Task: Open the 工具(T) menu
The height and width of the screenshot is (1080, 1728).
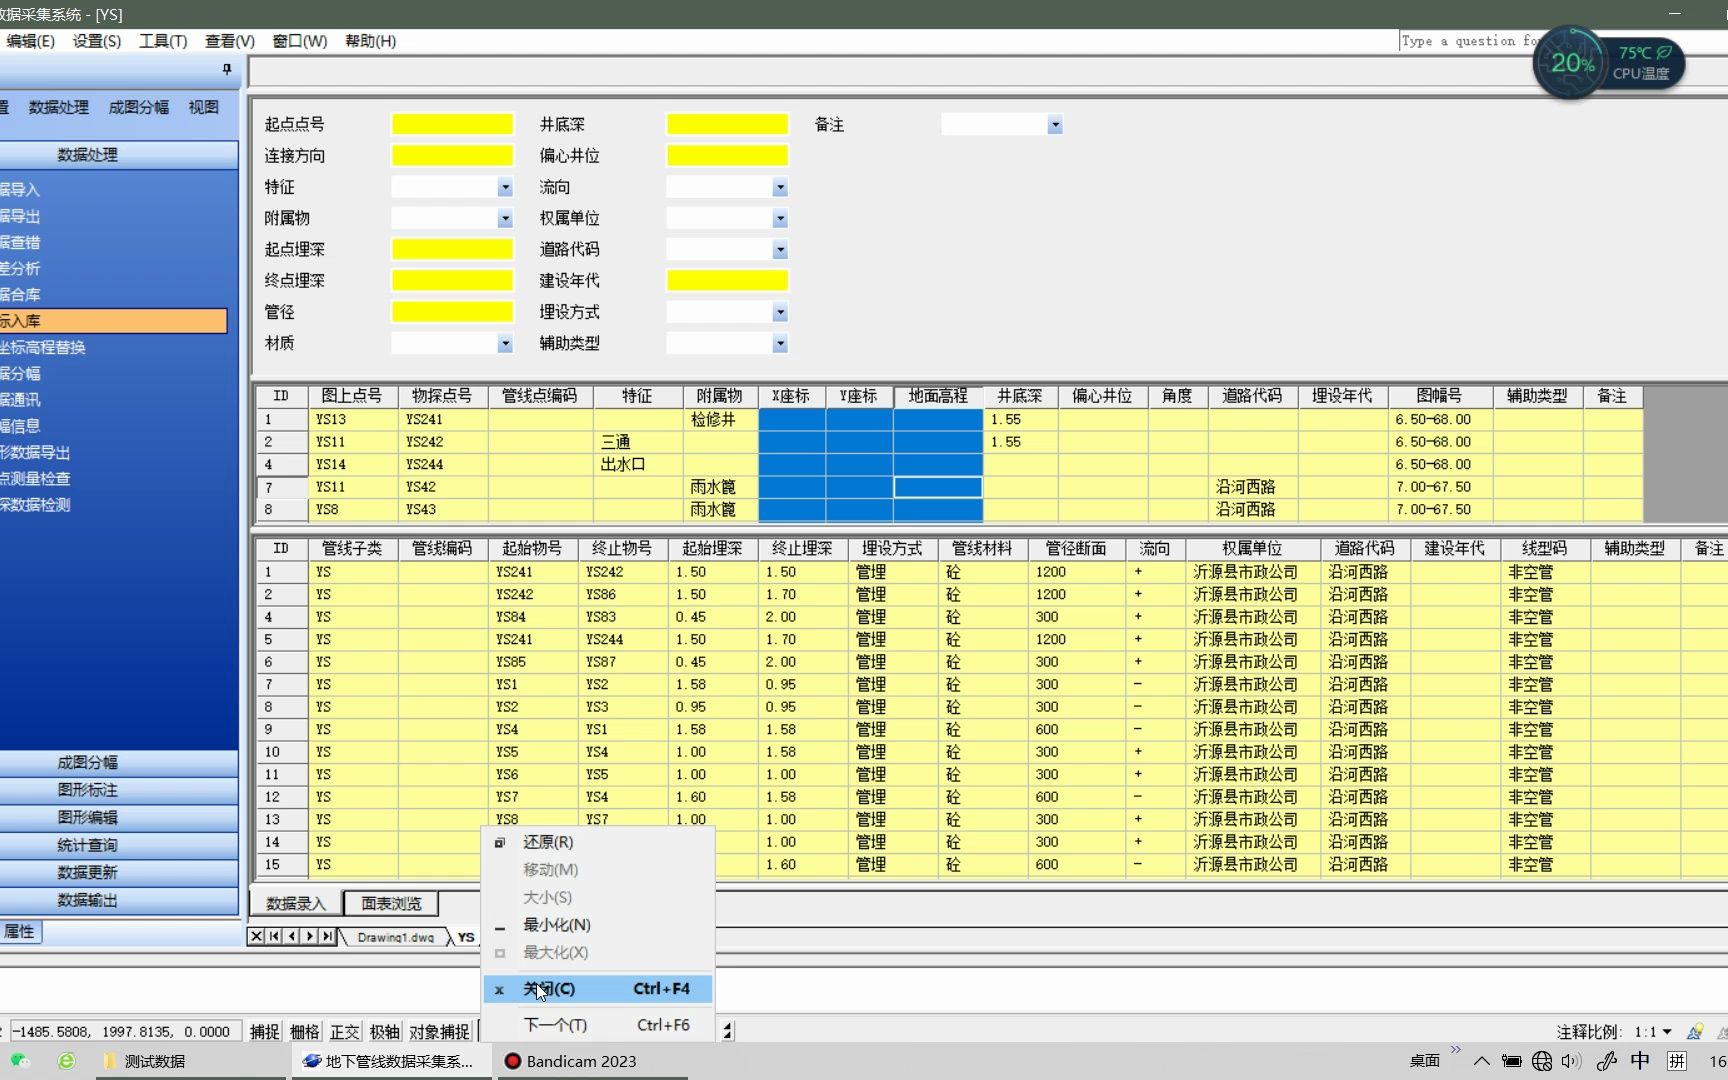Action: pos(163,41)
